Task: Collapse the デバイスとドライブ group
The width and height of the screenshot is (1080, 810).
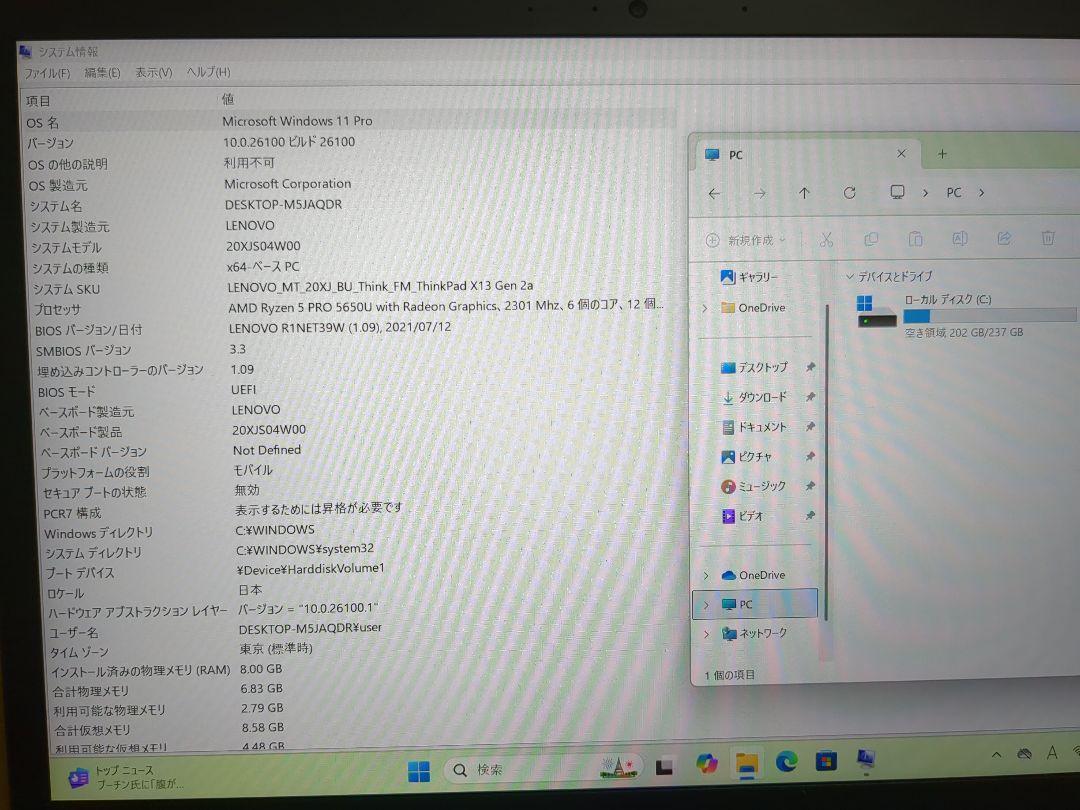Action: click(x=849, y=277)
